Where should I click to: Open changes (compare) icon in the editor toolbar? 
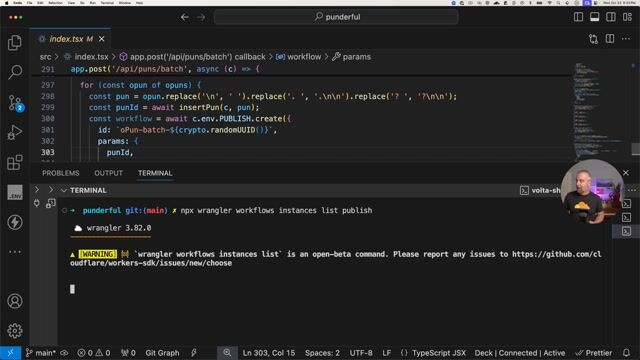point(593,39)
